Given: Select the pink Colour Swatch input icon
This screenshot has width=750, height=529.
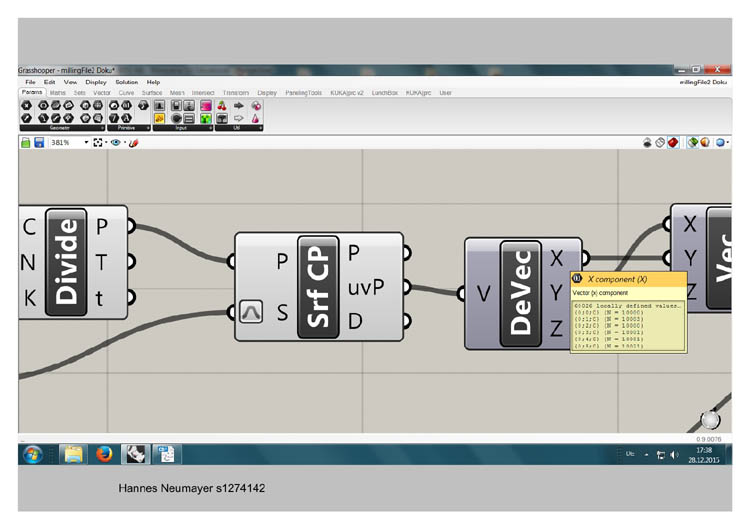Looking at the screenshot, I should [x=206, y=106].
